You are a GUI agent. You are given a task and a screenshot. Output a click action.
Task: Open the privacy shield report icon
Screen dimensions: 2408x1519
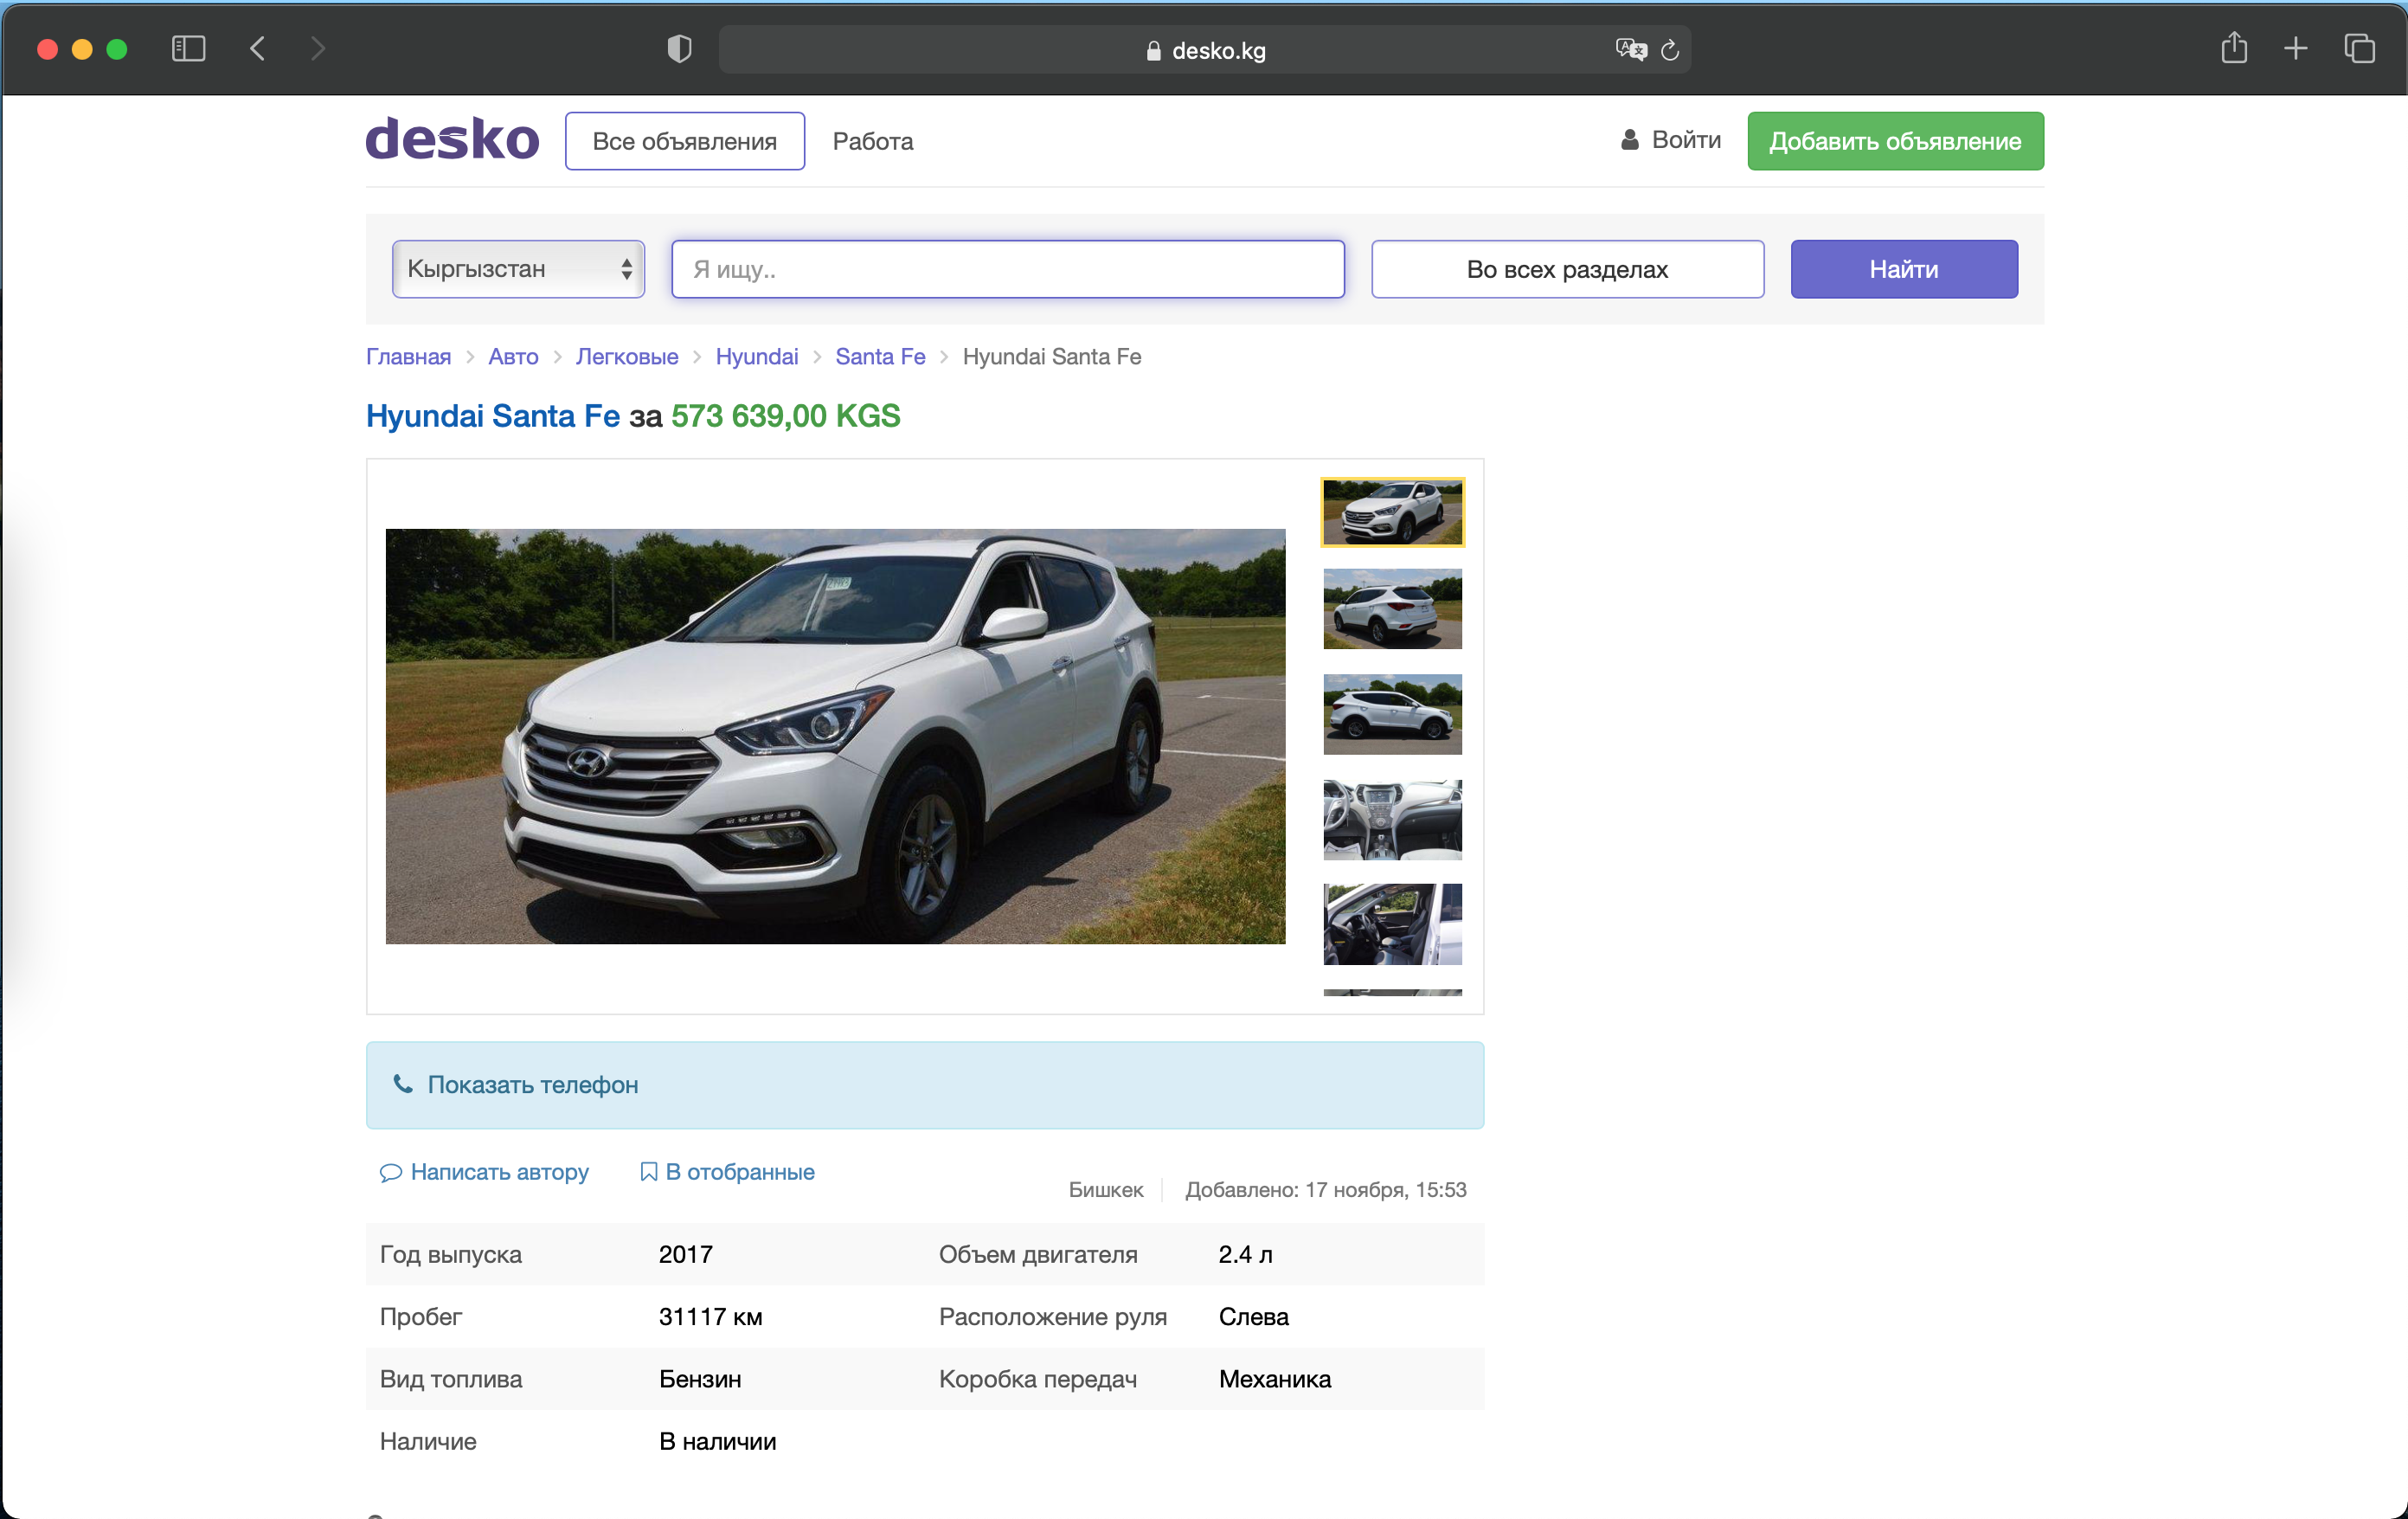[679, 49]
